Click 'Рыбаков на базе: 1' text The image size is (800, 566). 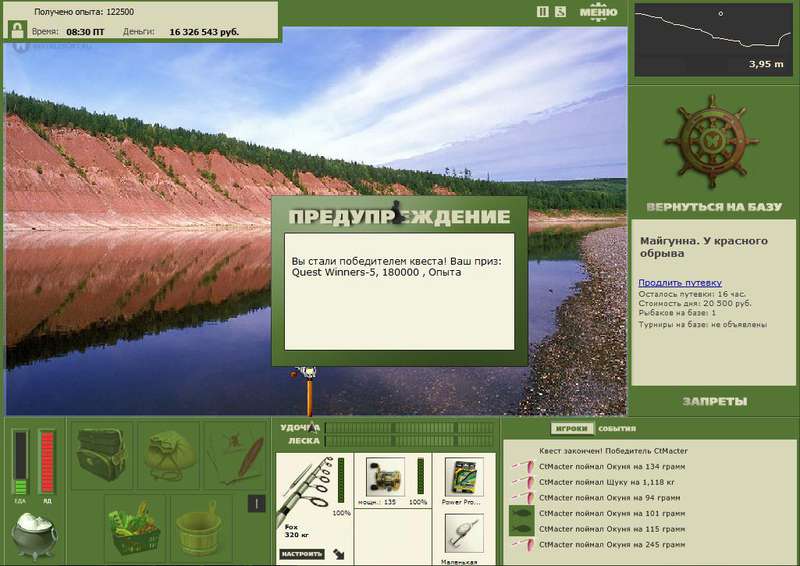point(677,312)
